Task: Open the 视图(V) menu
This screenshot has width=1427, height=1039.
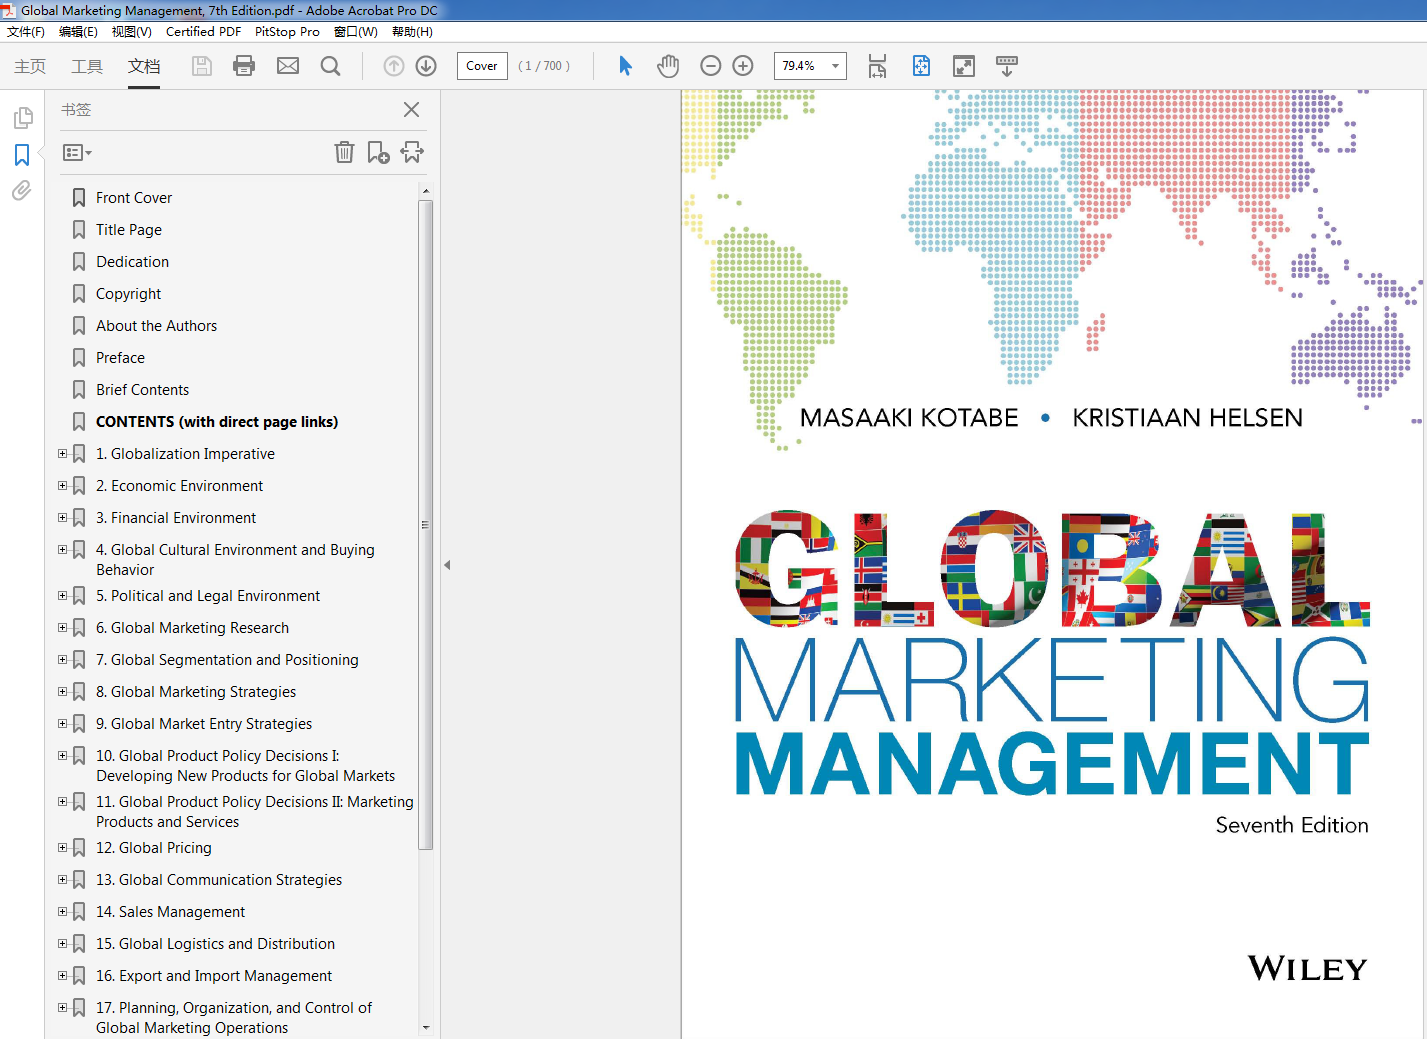Action: (132, 32)
